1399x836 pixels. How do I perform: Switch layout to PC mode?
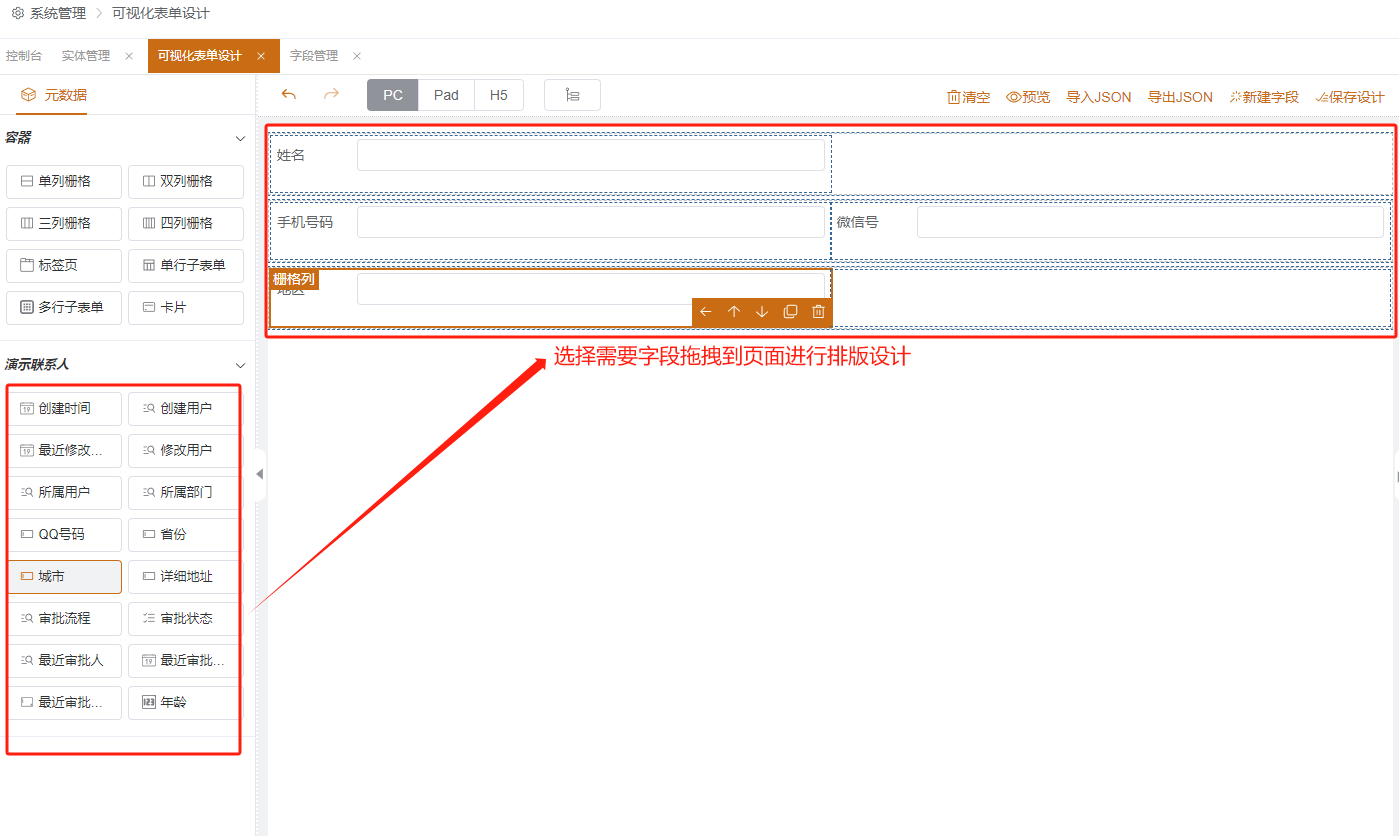click(x=393, y=95)
